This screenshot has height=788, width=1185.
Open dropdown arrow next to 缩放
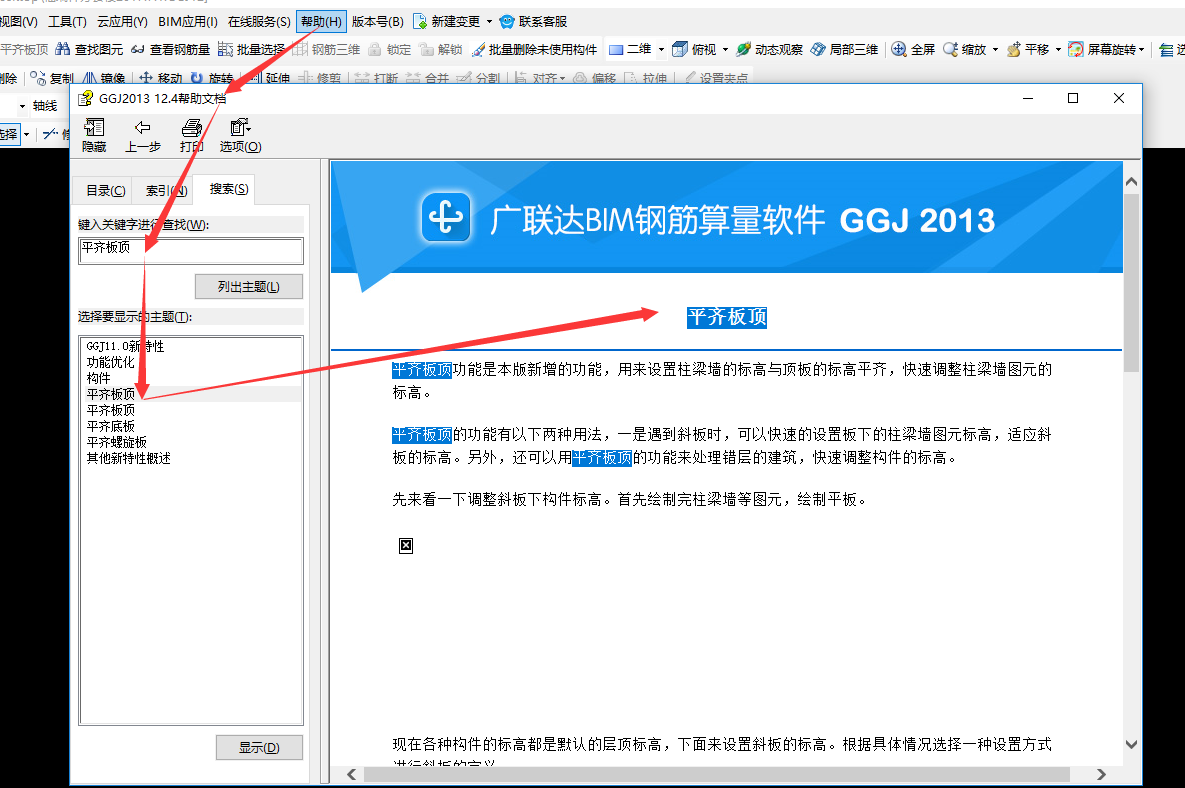995,49
